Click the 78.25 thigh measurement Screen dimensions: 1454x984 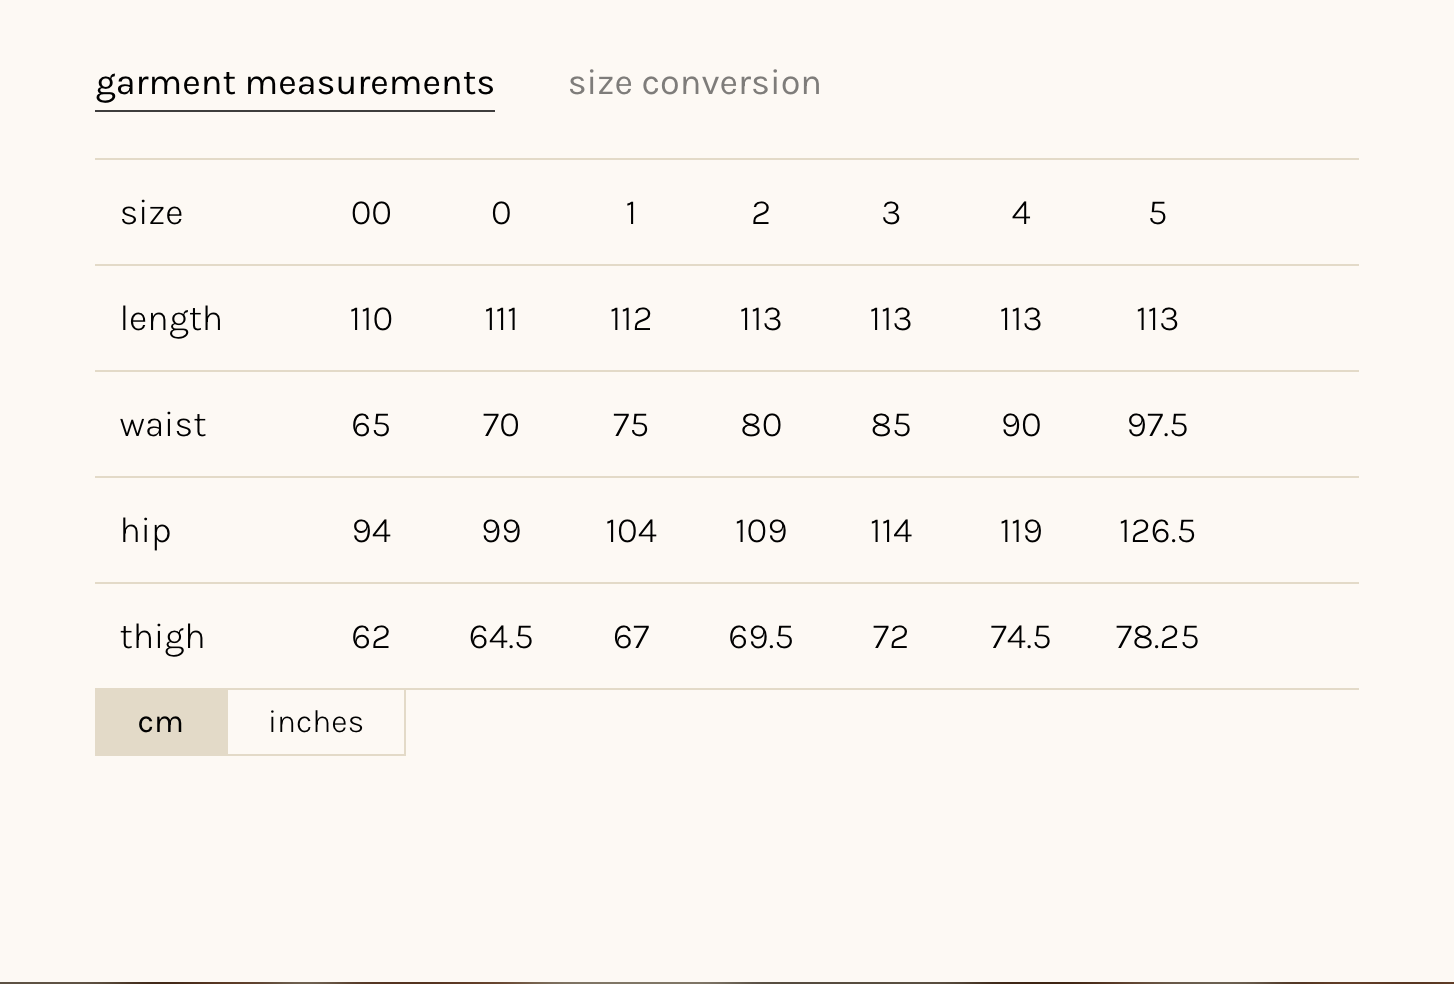tap(1157, 637)
